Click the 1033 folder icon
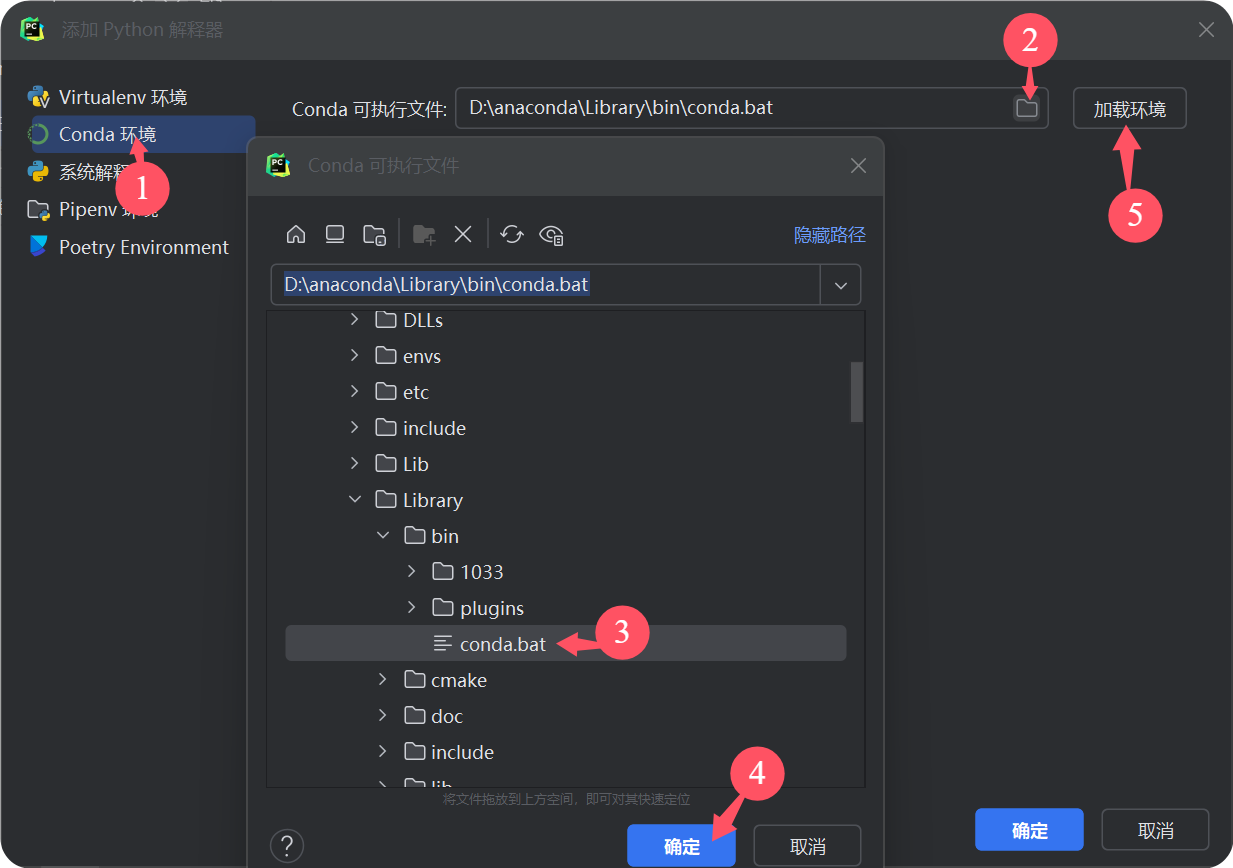 click(x=443, y=572)
